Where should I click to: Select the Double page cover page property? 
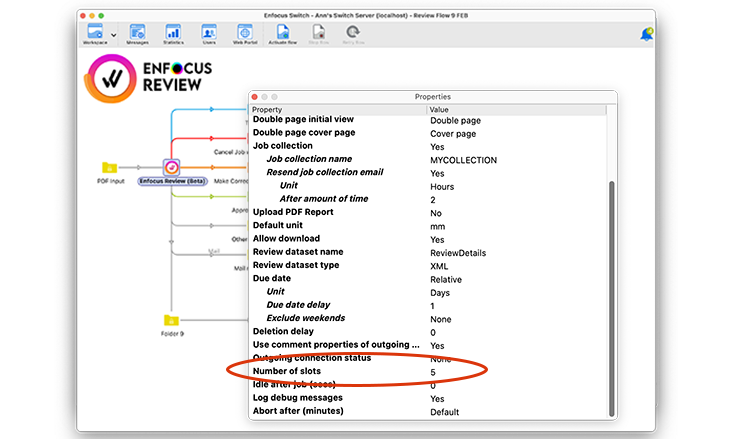[304, 133]
